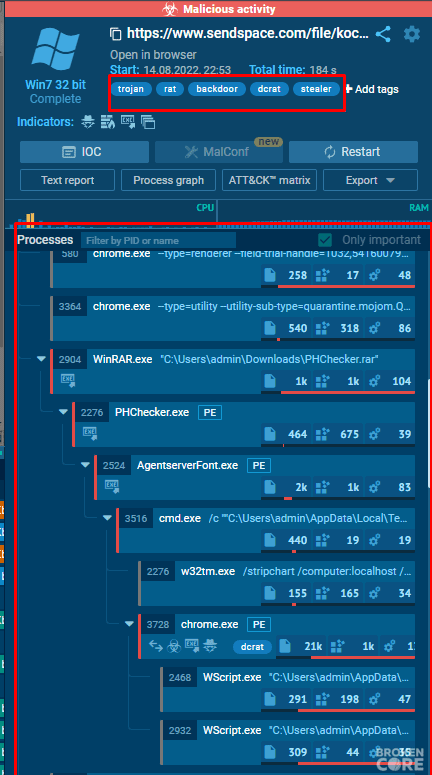Click the EXE icon under WinRAR.exe
The width and height of the screenshot is (432, 775).
coord(67,380)
